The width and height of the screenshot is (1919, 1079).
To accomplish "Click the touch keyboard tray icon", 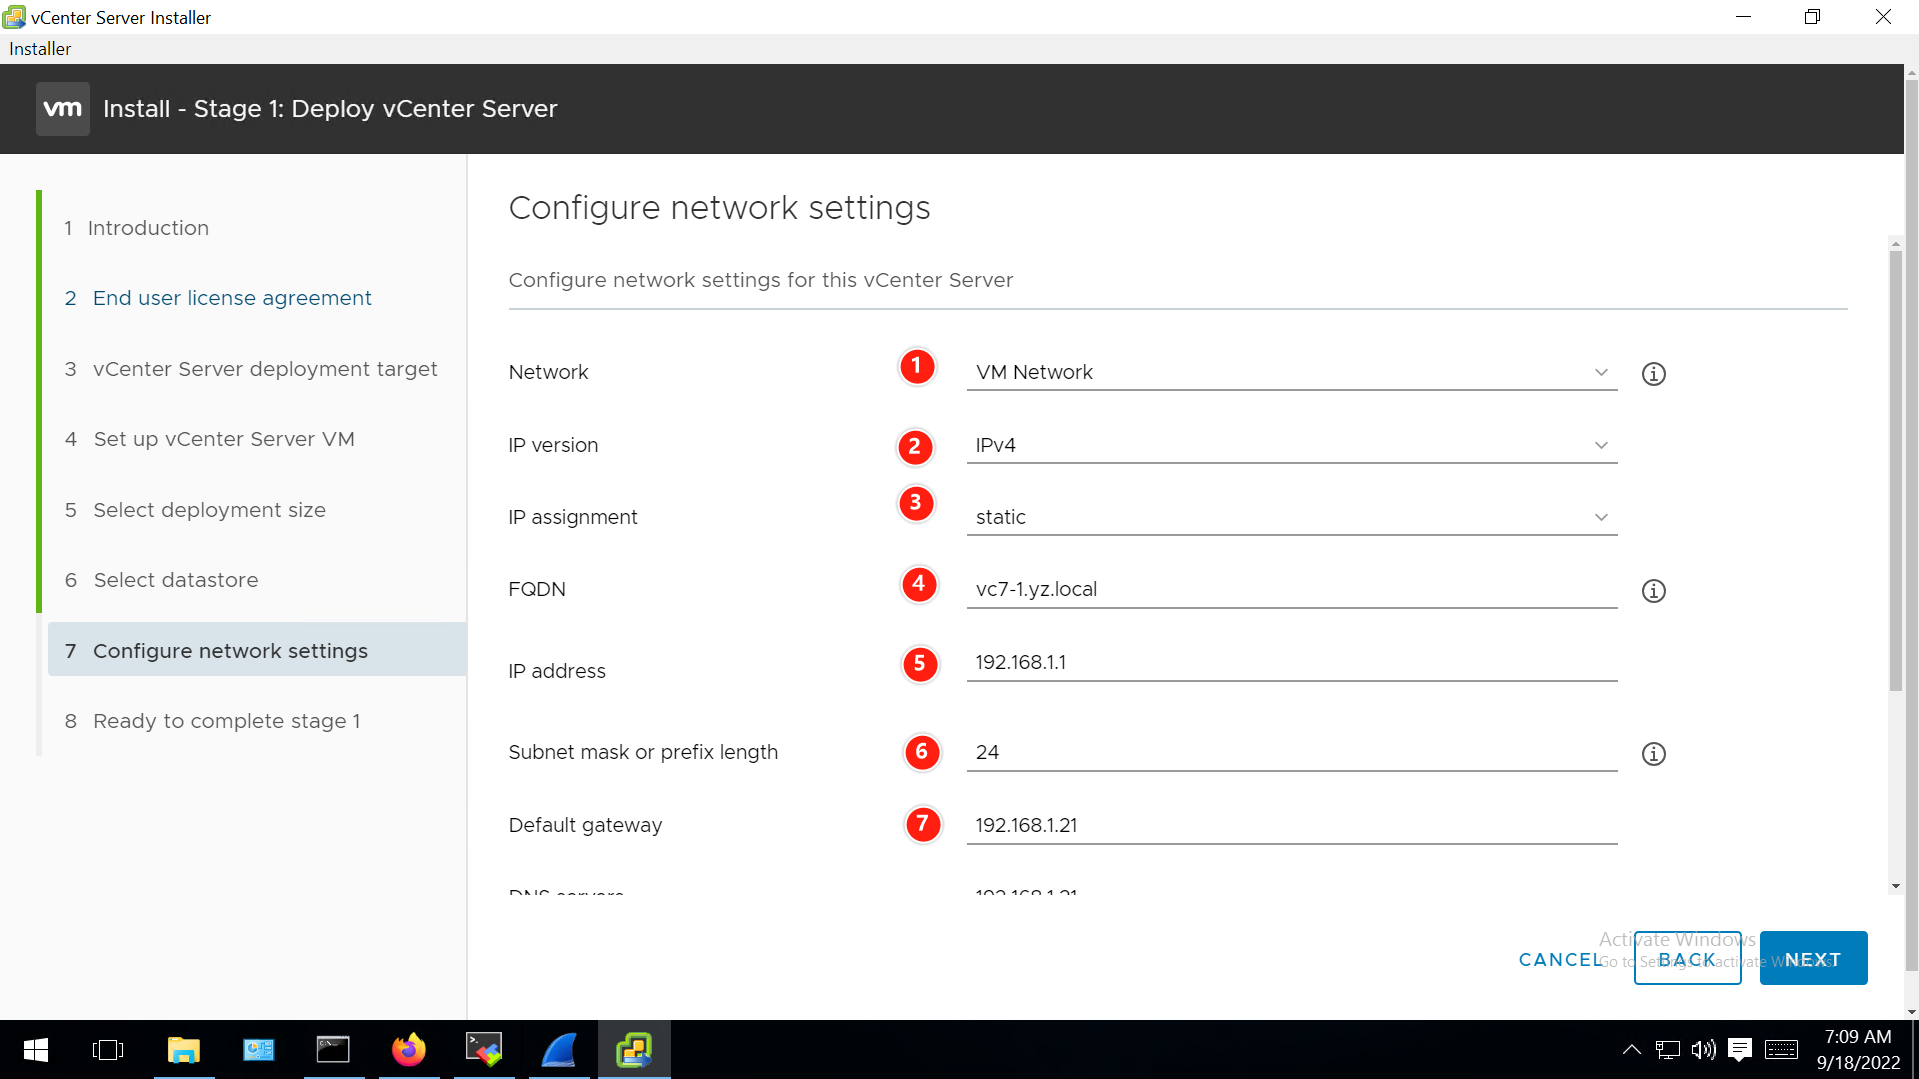I will click(1781, 1050).
